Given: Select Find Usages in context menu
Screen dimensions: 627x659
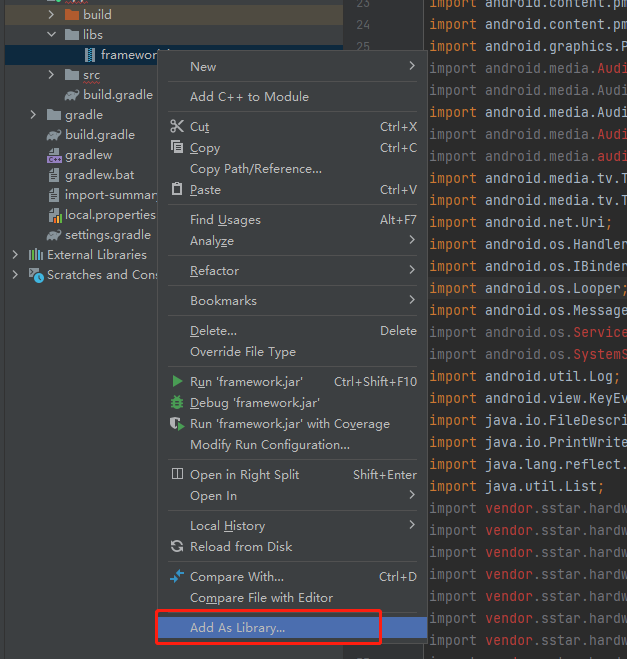Looking at the screenshot, I should (292, 219).
